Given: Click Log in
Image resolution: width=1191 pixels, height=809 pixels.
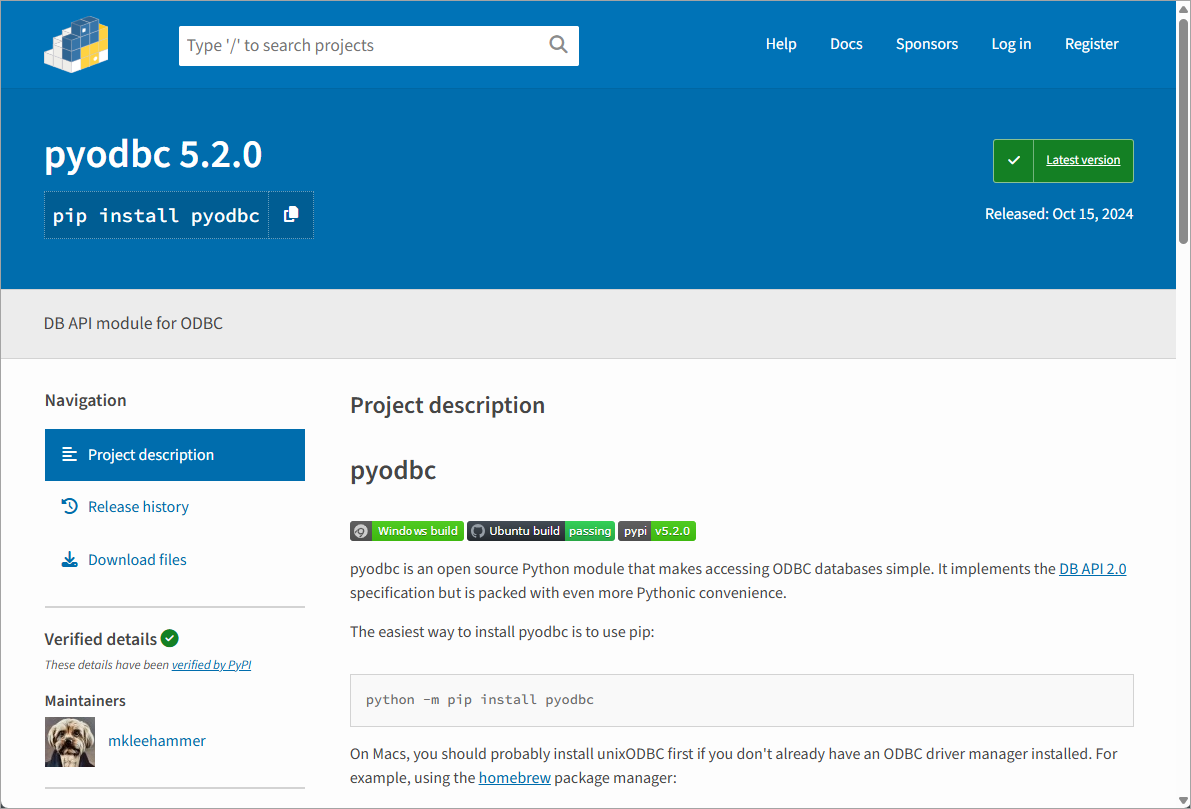Looking at the screenshot, I should tap(1011, 44).
